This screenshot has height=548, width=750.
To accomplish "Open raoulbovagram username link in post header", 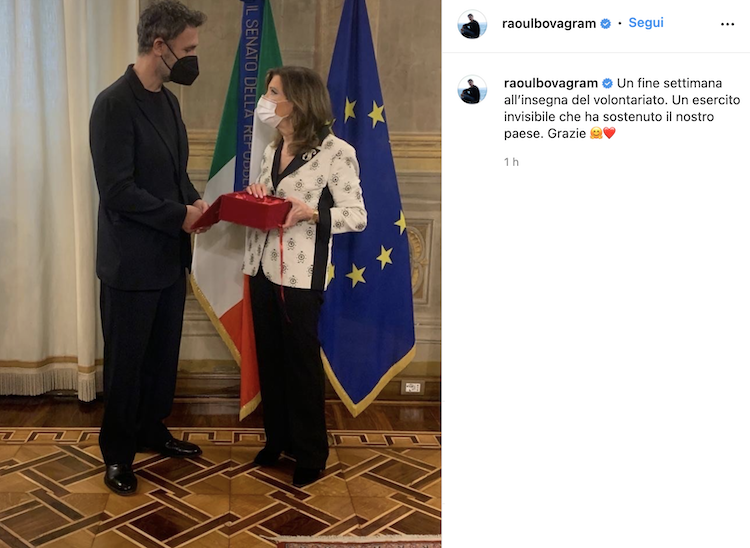I will pyautogui.click(x=549, y=23).
